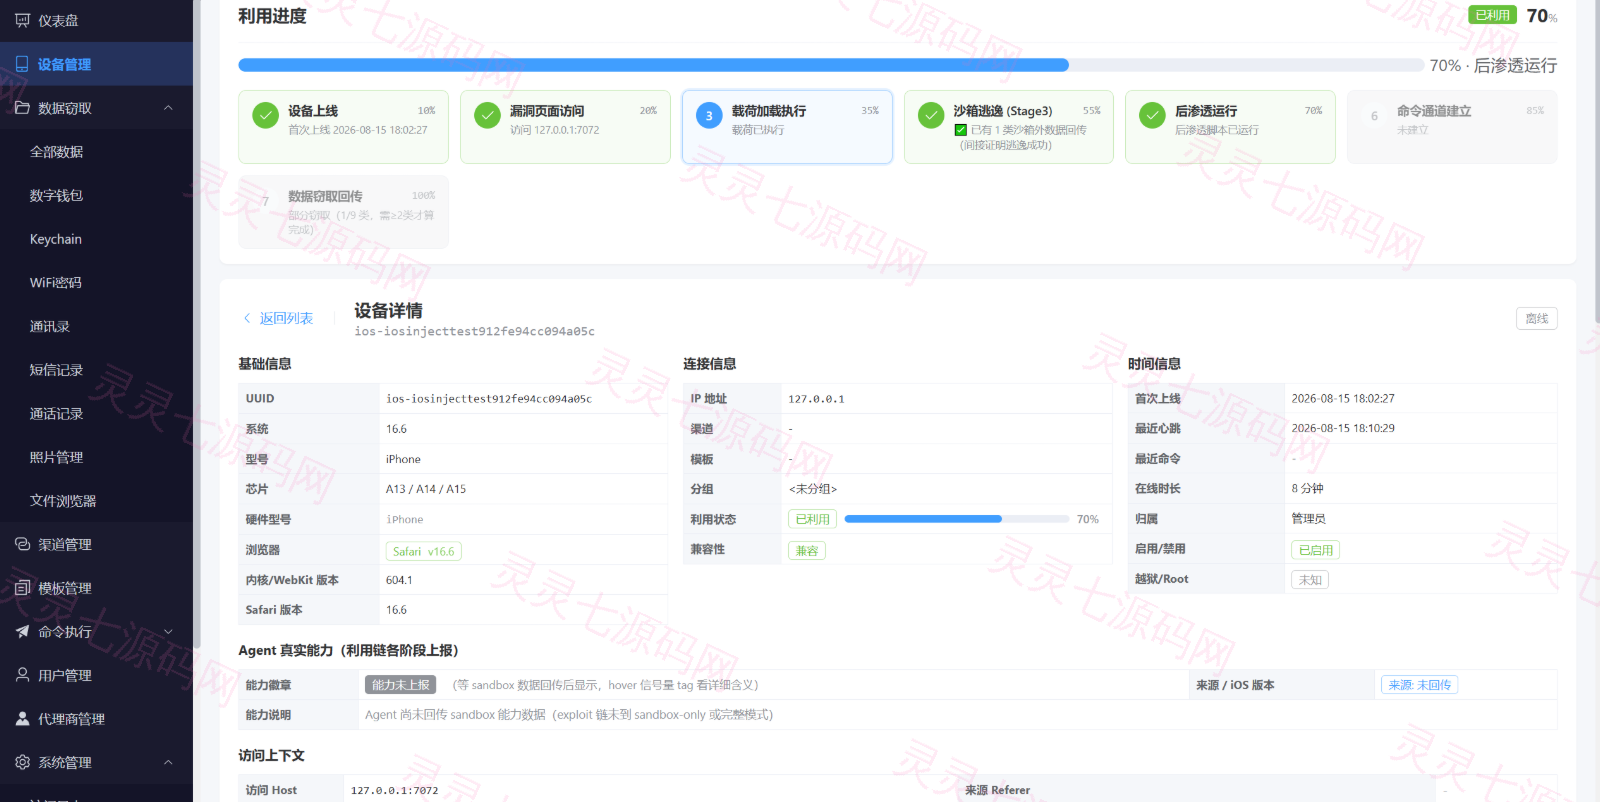
Task: Click the 能力未上报 badge
Action: (x=401, y=685)
